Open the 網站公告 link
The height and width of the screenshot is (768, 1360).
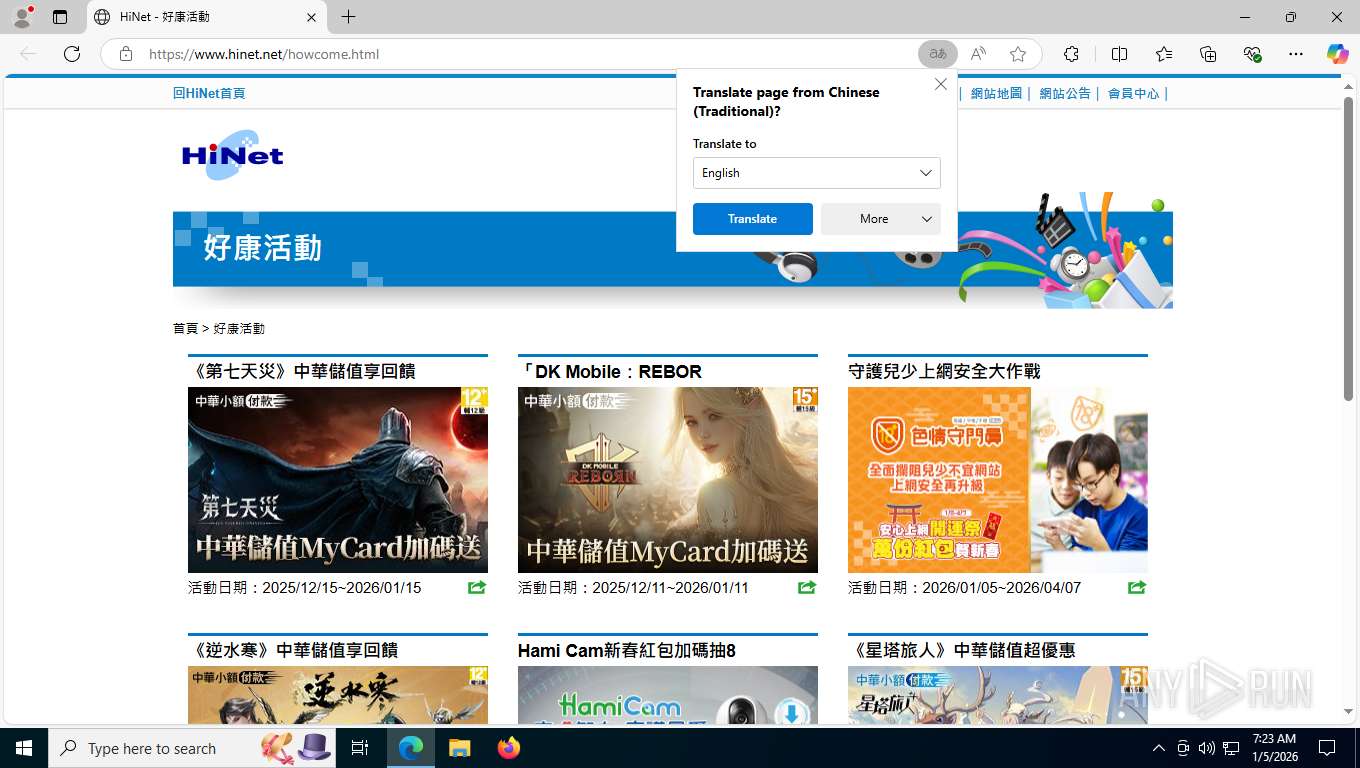(1065, 93)
